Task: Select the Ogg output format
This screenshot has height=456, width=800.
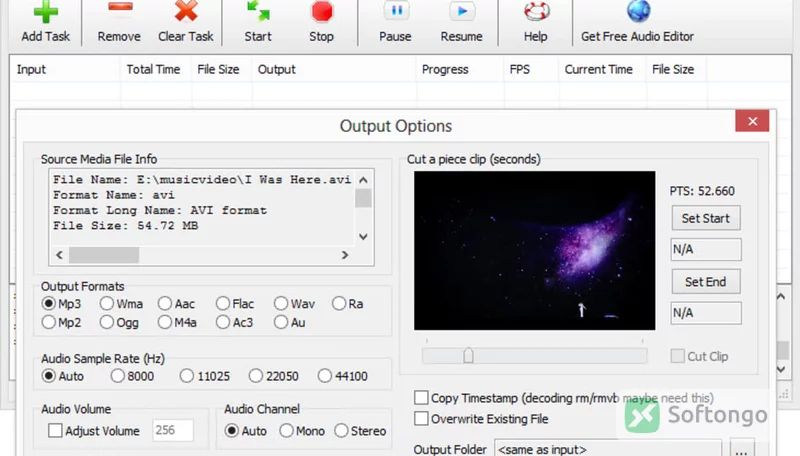Action: click(107, 322)
